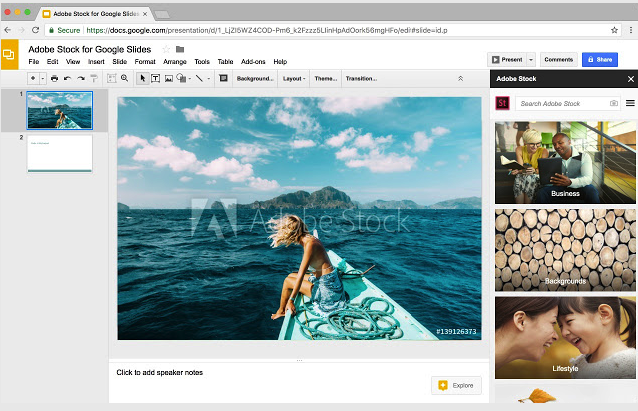Click the Google Slides home logo
Viewport: 638px width, 411px height.
(9, 54)
